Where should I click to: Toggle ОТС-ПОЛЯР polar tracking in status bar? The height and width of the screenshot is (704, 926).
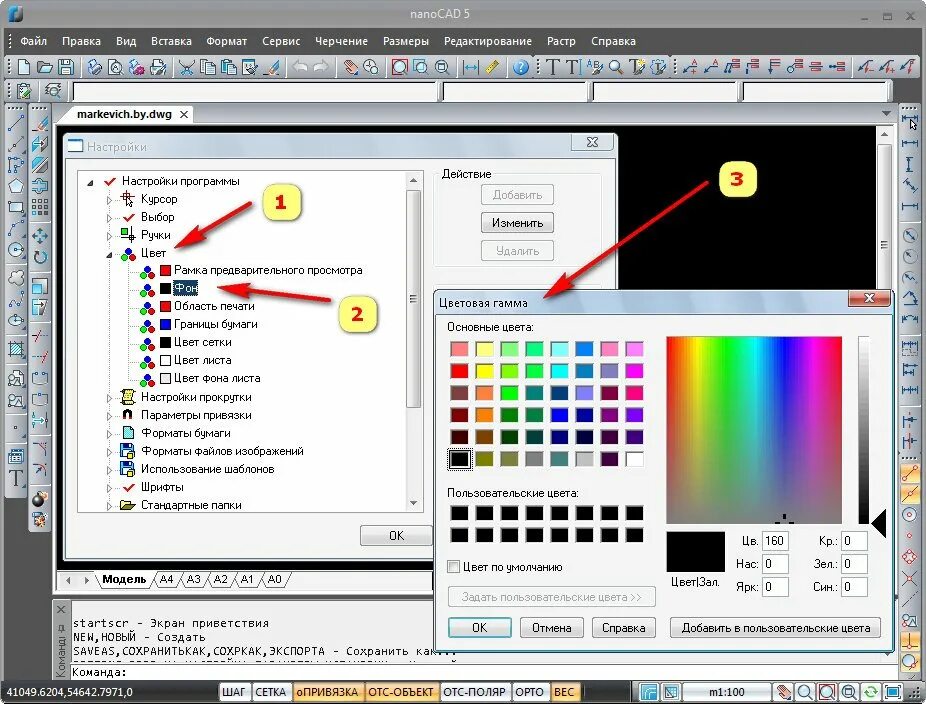[474, 692]
